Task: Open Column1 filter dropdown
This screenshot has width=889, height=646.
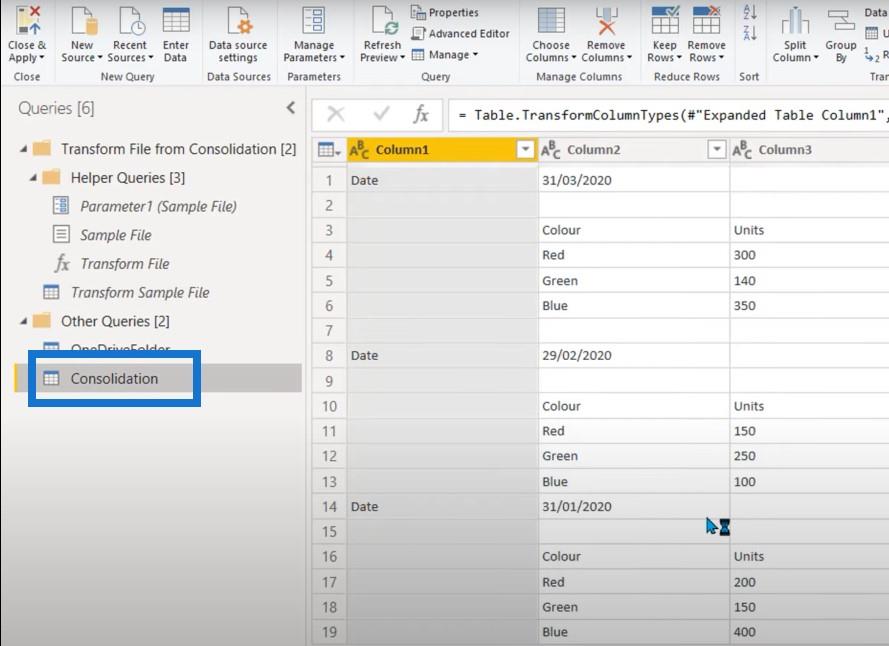Action: click(526, 150)
